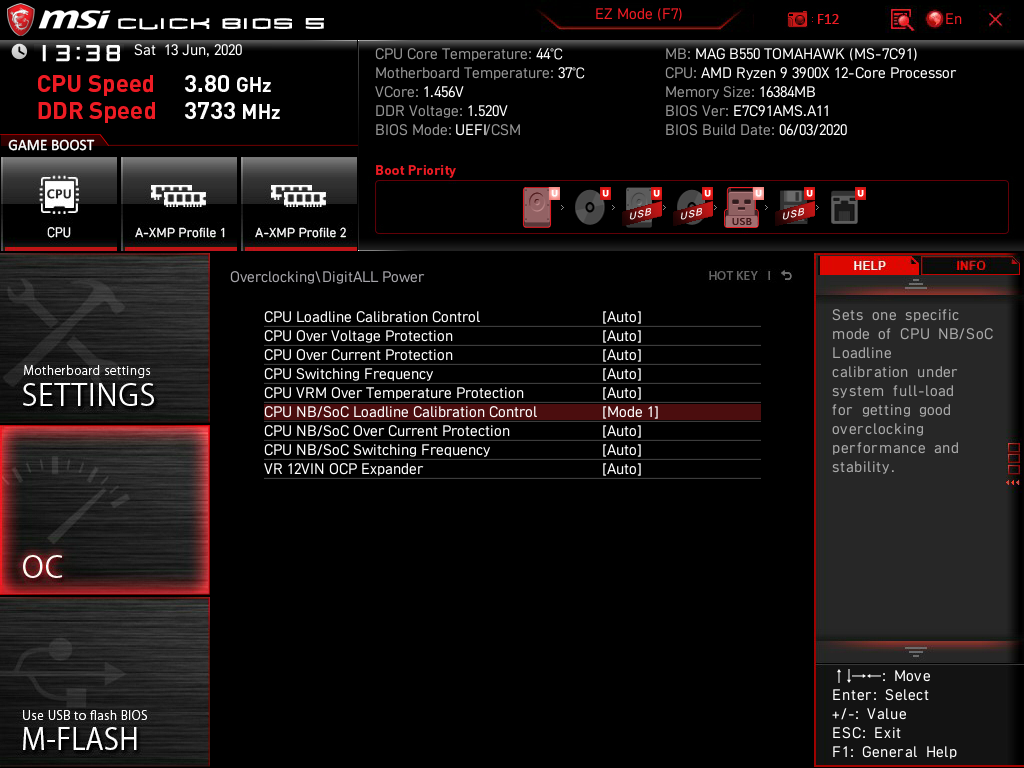Open CPU NB/SoC Over Current Protection value
Image resolution: width=1024 pixels, height=768 pixels.
pos(622,431)
